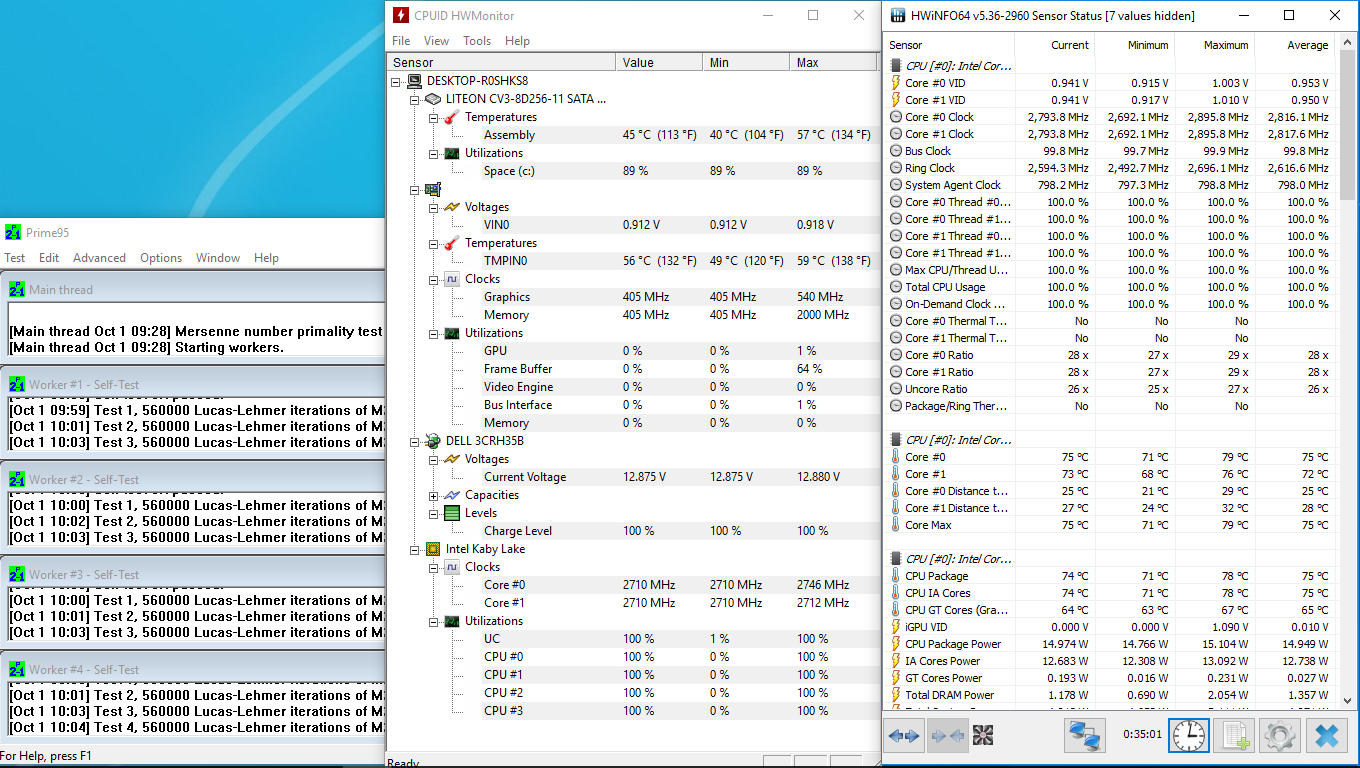Open the Test menu in Prime95
This screenshot has height=768, width=1360.
pos(15,258)
